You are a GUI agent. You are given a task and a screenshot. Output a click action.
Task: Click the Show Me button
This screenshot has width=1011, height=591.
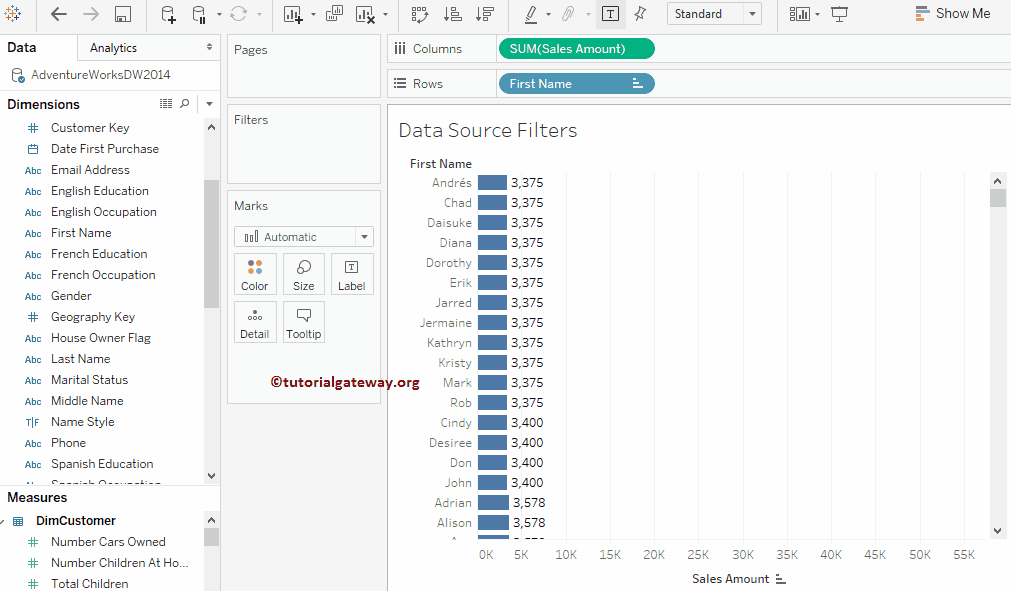953,13
